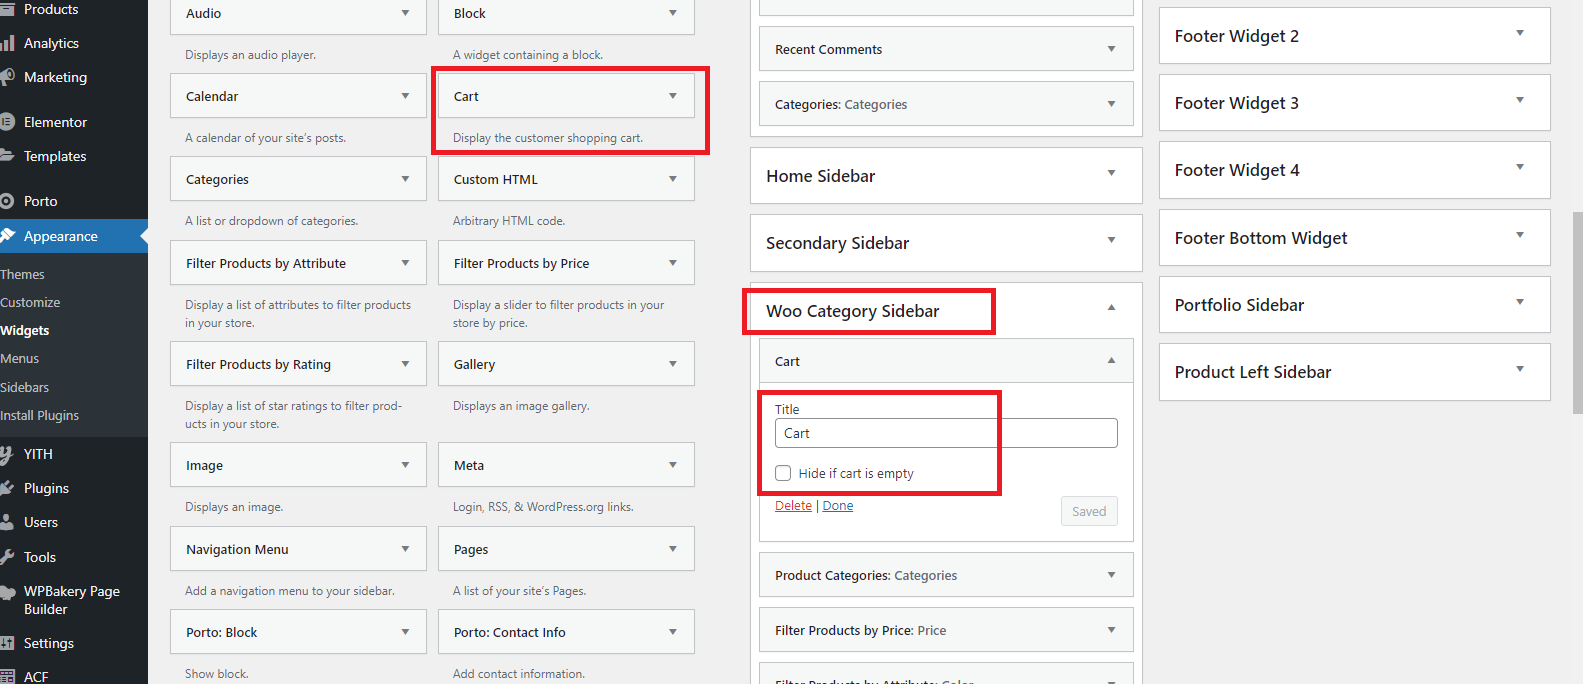1583x684 pixels.
Task: Click the Marketing megaphone icon
Action: (7, 77)
